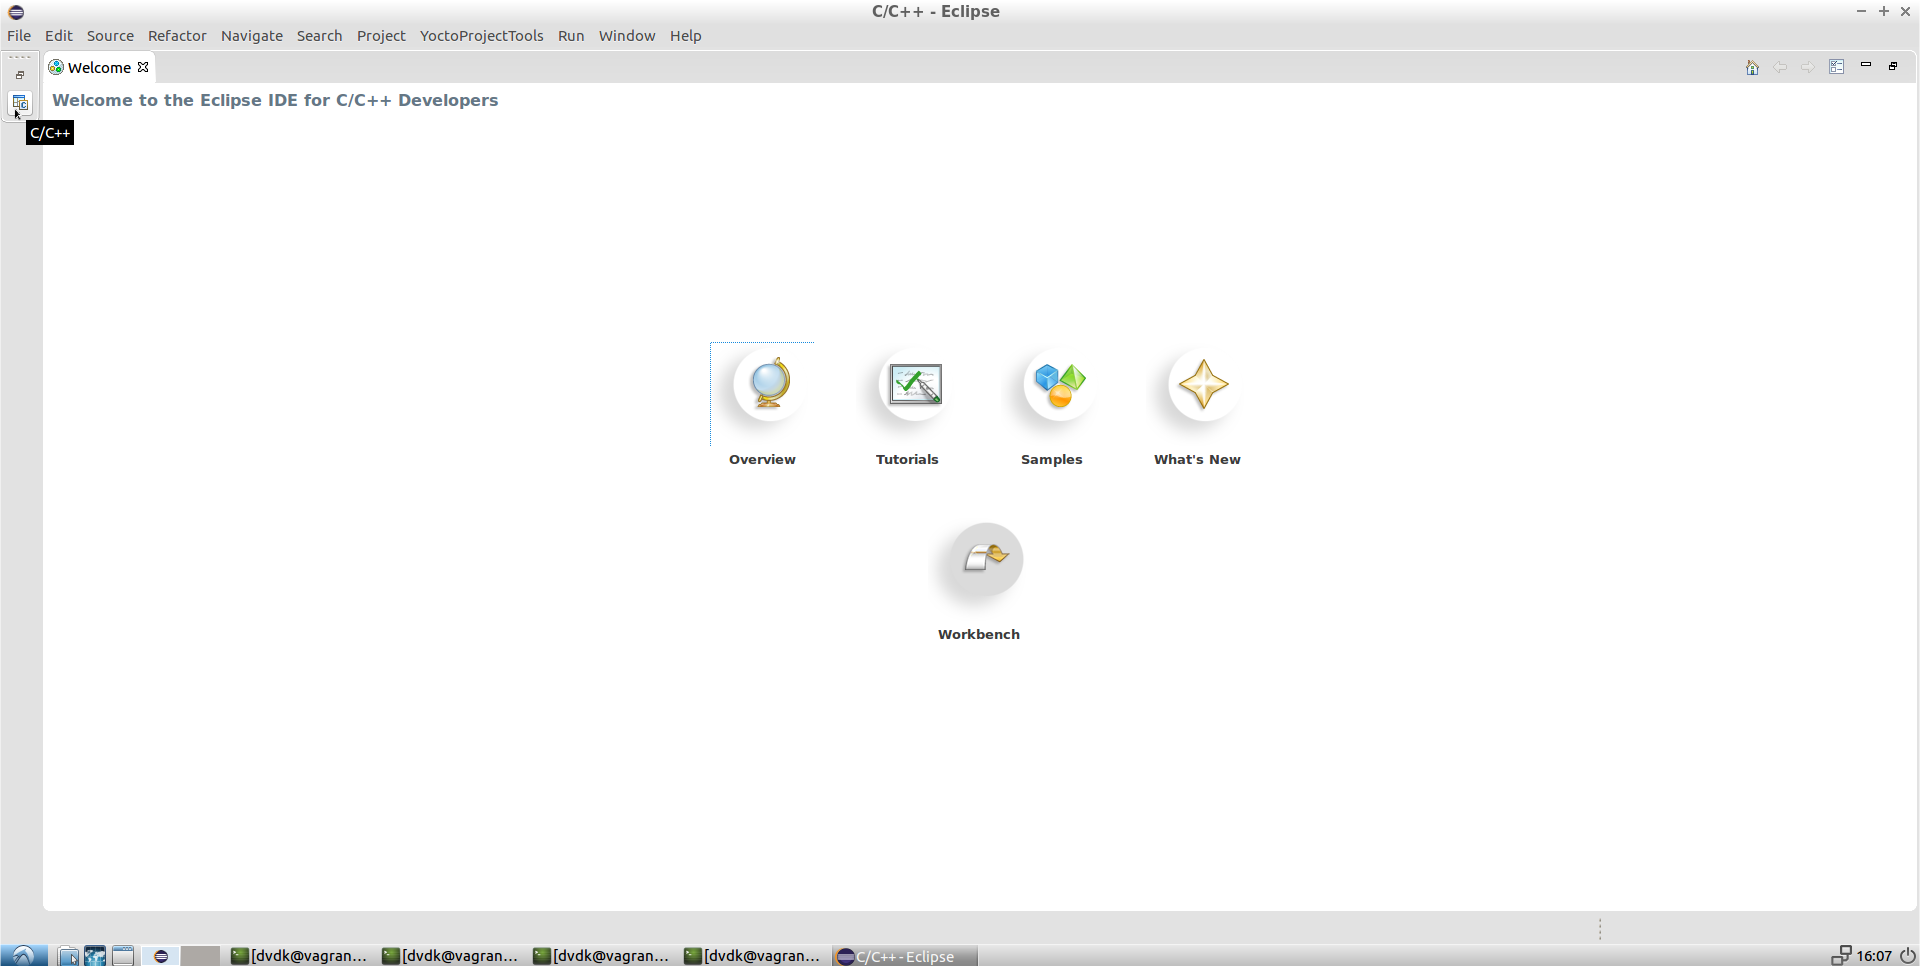Switch to first dvdk@vagrant terminal in taskbar
The image size is (1920, 966).
(x=300, y=956)
